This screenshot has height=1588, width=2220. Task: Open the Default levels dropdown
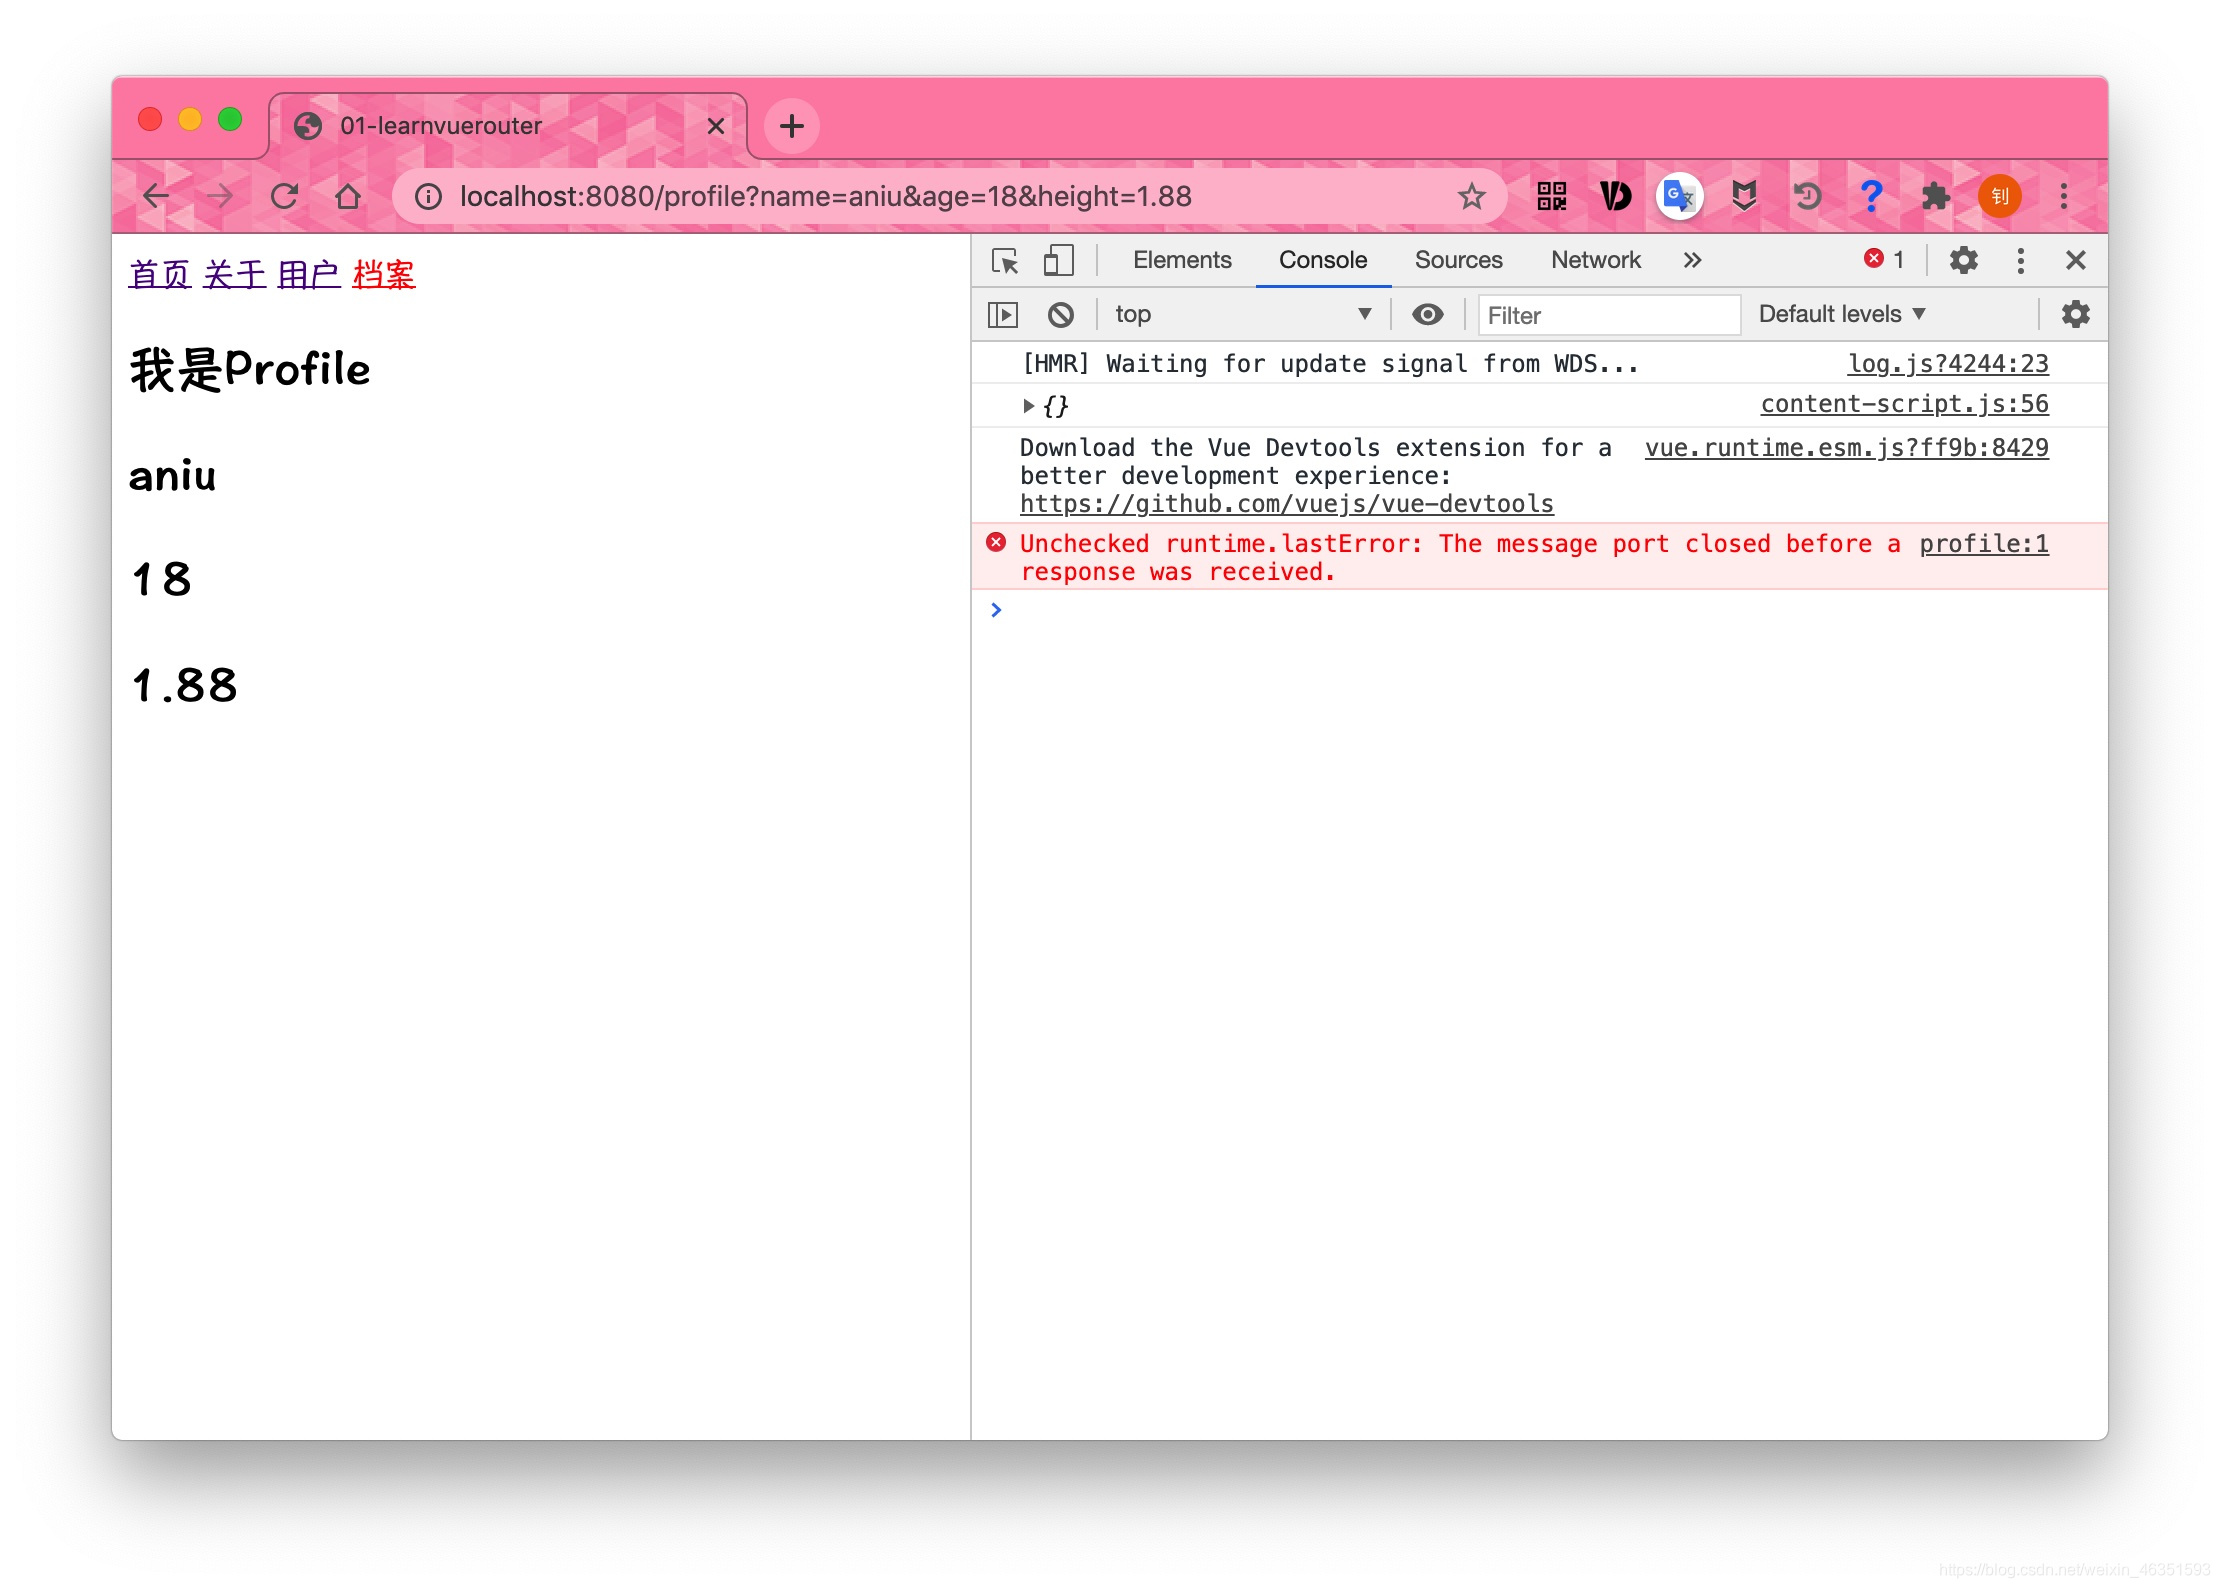coord(1841,314)
